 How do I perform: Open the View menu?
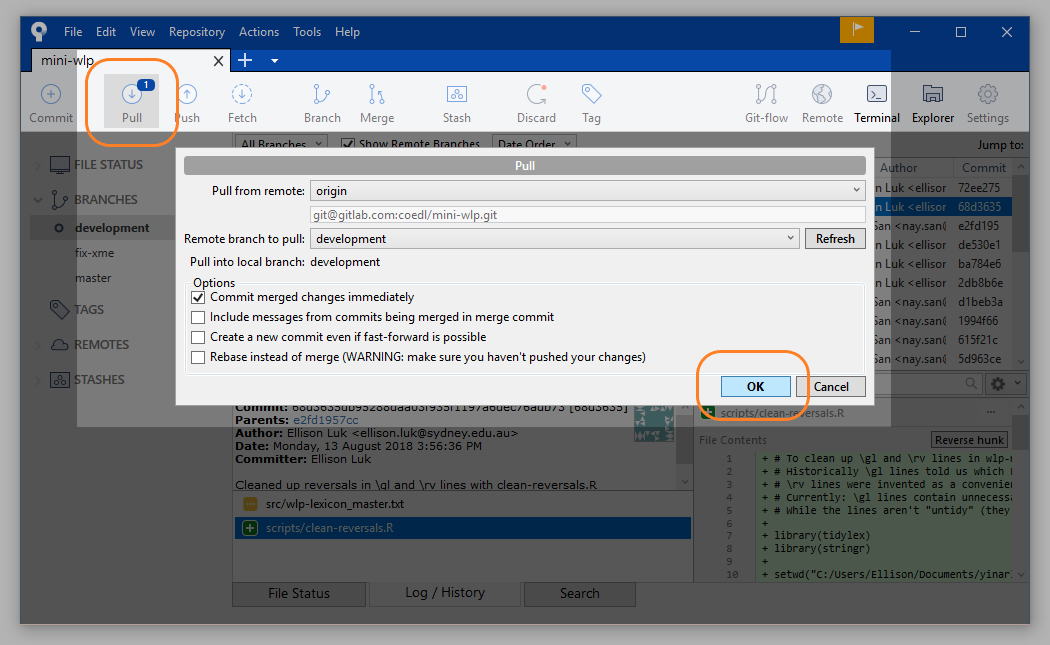[142, 31]
